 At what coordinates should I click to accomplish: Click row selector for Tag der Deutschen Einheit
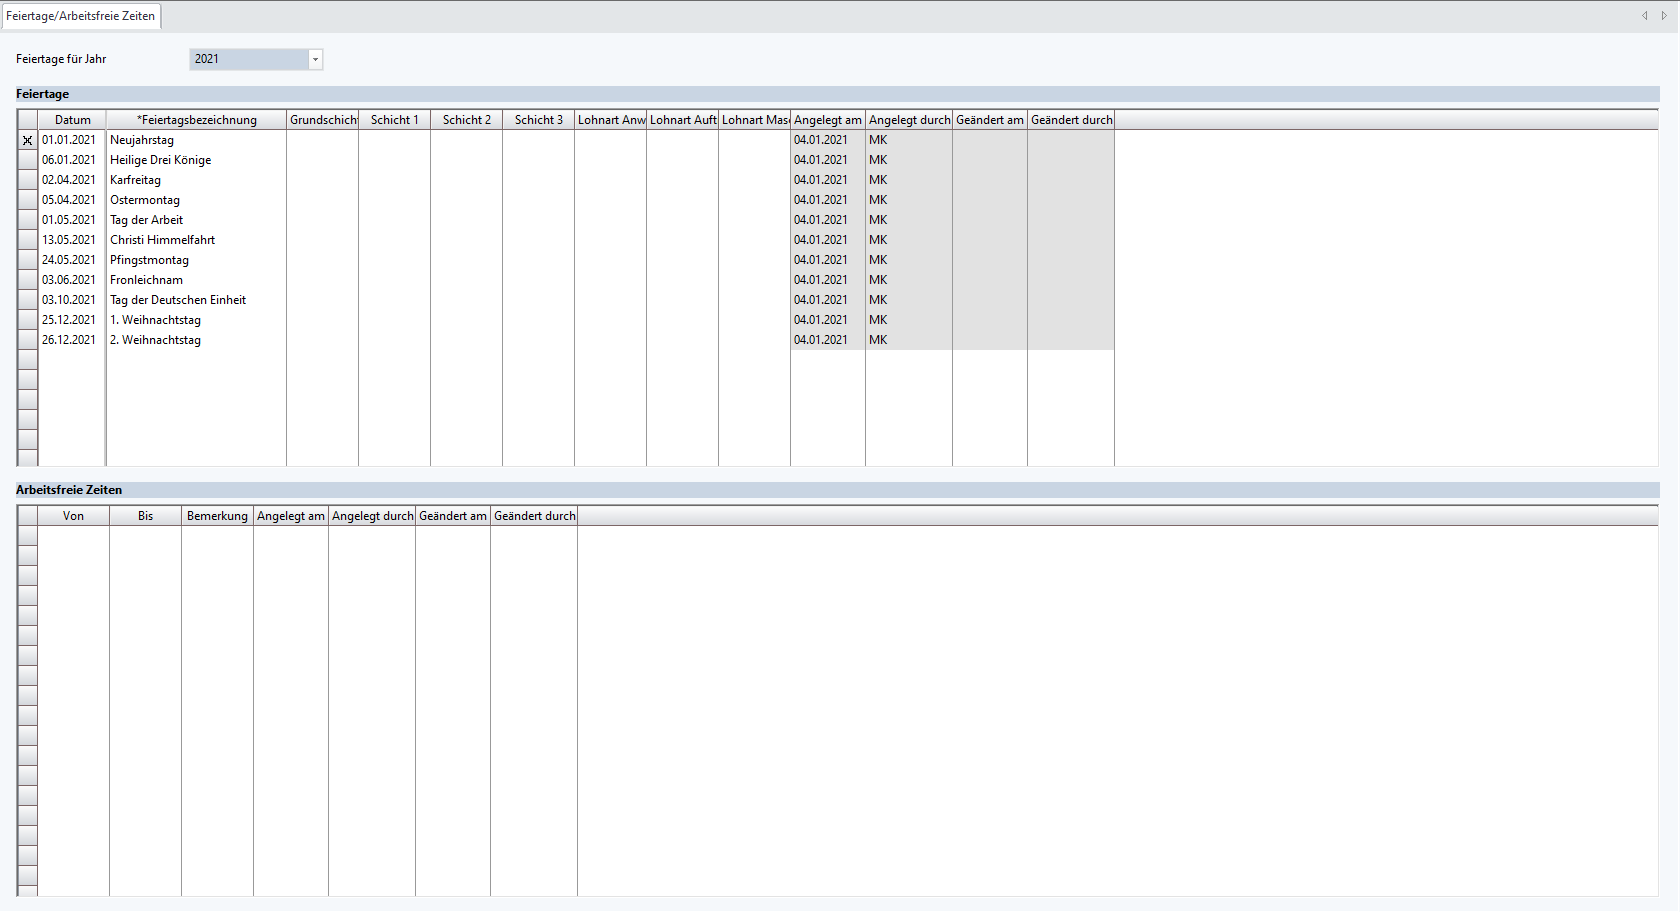pyautogui.click(x=28, y=300)
